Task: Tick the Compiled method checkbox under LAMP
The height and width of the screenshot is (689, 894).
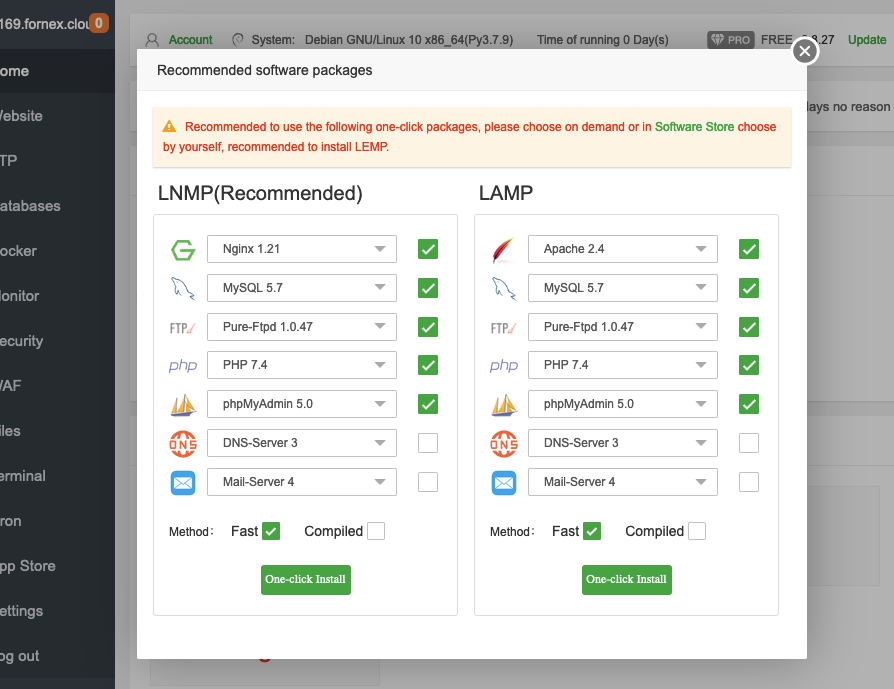Action: pyautogui.click(x=696, y=531)
